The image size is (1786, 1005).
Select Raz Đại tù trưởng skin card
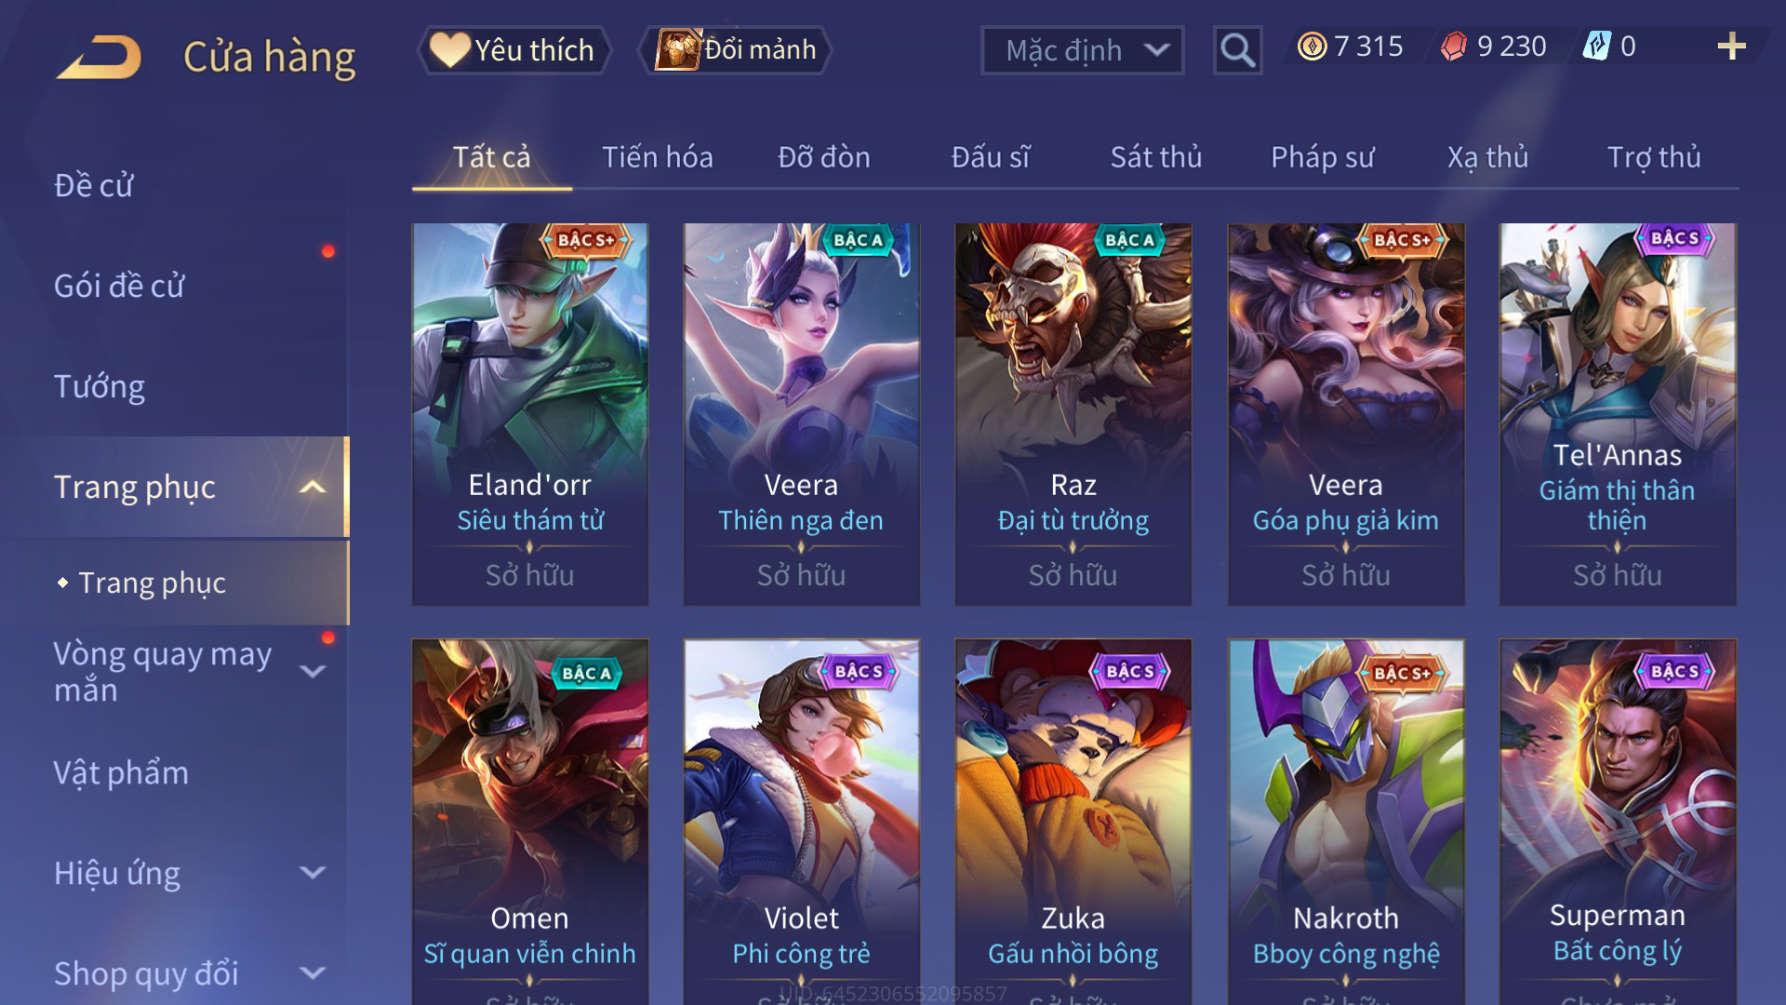point(1073,414)
